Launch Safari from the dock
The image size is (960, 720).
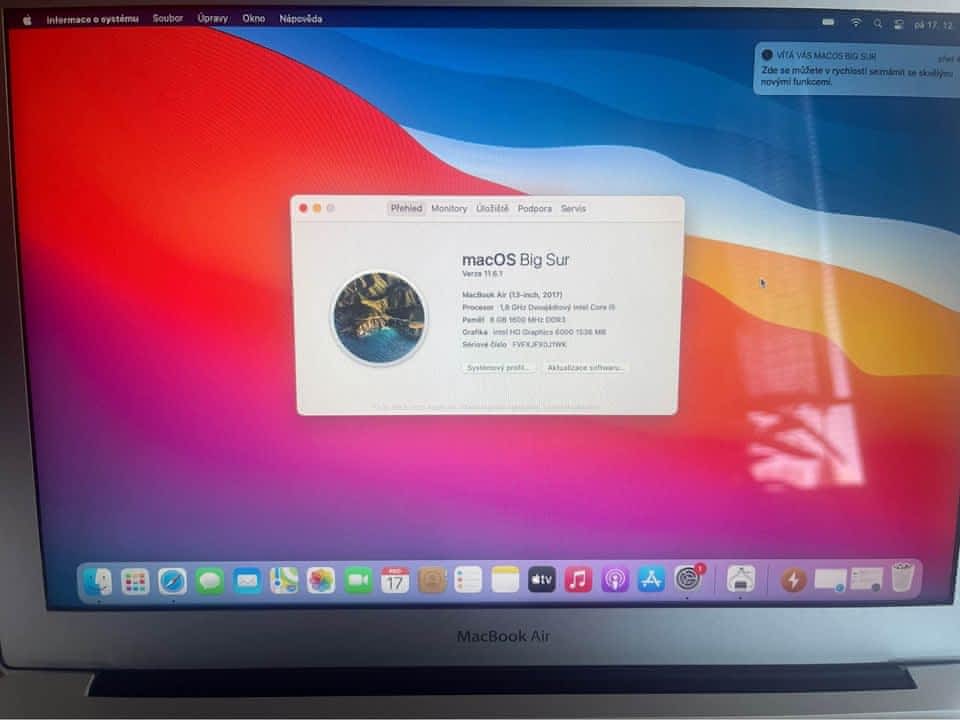(173, 581)
